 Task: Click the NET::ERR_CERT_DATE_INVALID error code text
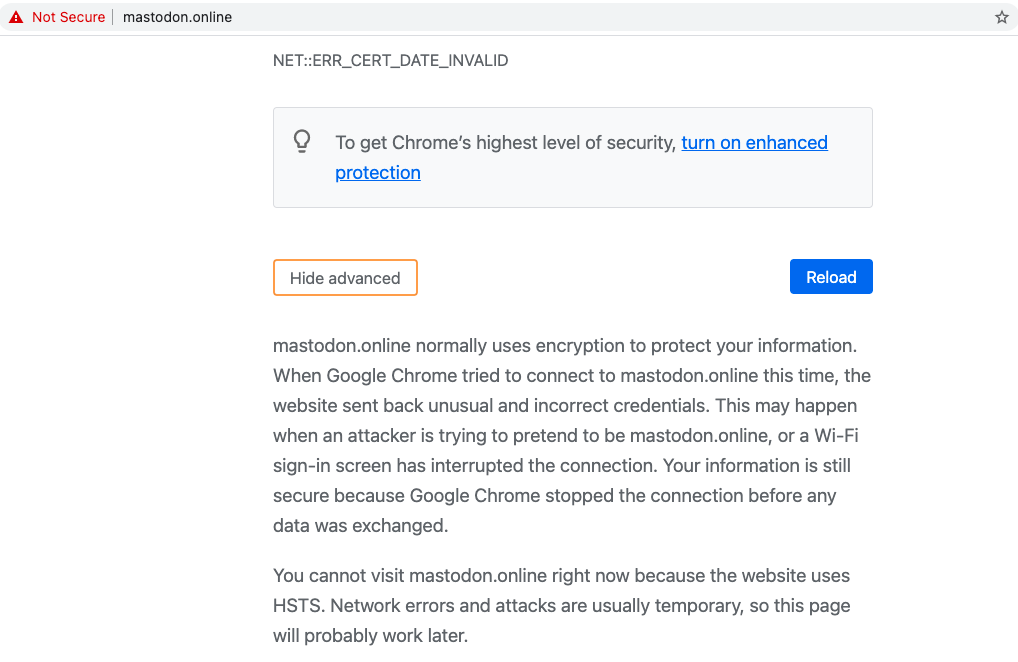390,61
